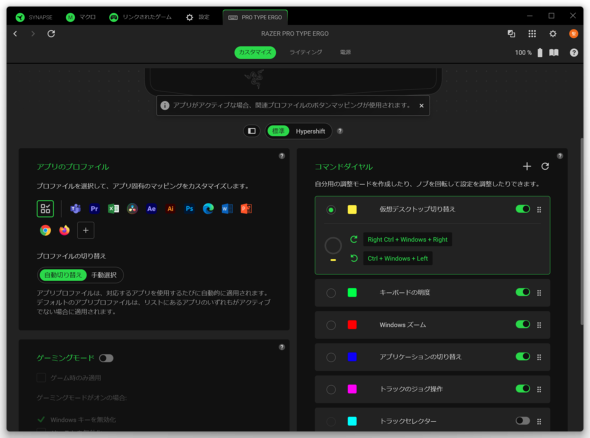Screen dimensions: 590x438
Task: Enable the トラックセレクター toggle
Action: coord(523,421)
